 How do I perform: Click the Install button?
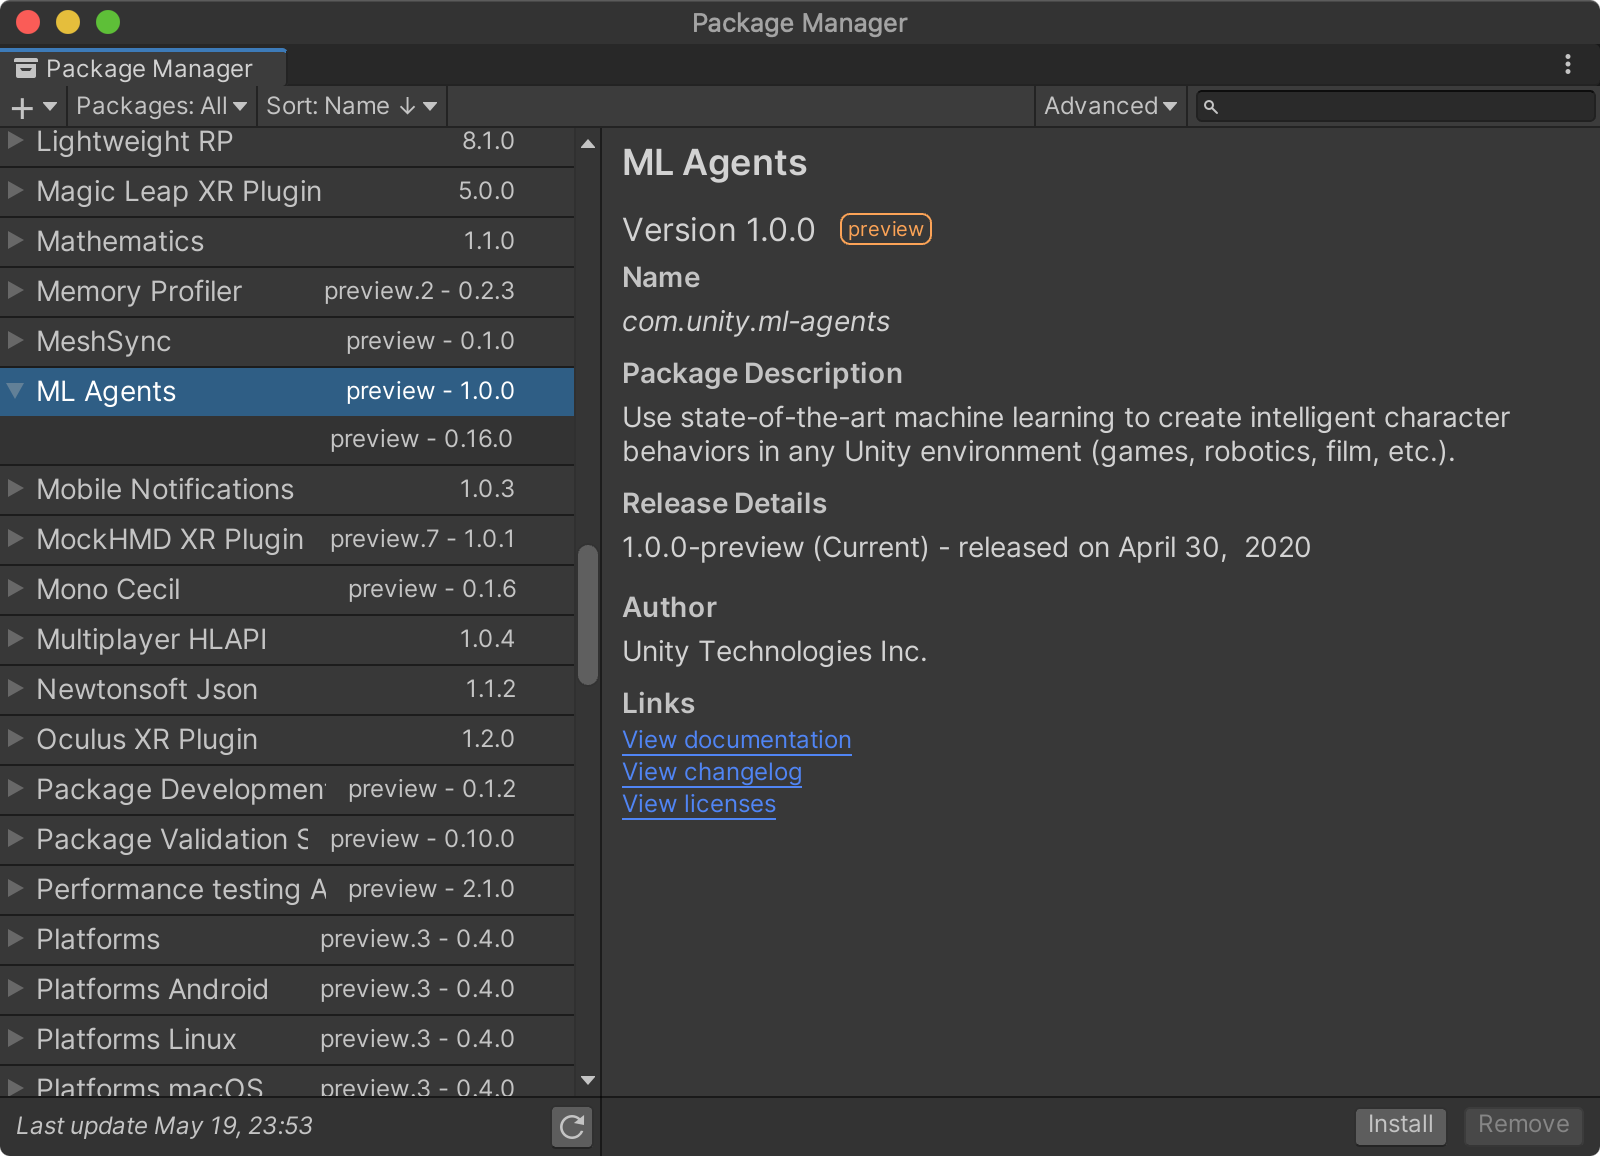pyautogui.click(x=1400, y=1125)
